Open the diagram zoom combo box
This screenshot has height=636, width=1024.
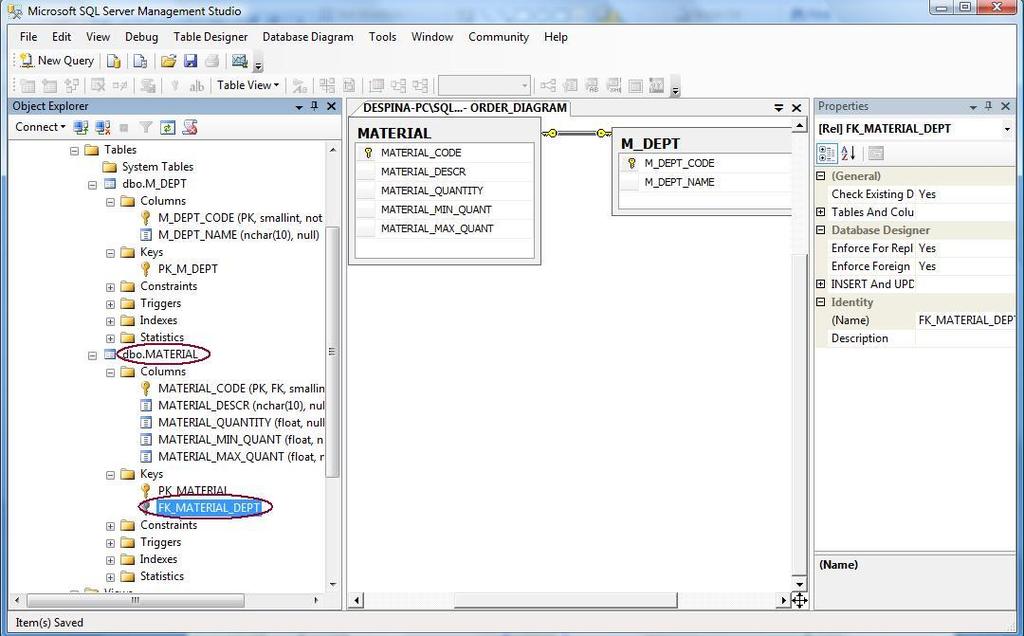pos(484,86)
